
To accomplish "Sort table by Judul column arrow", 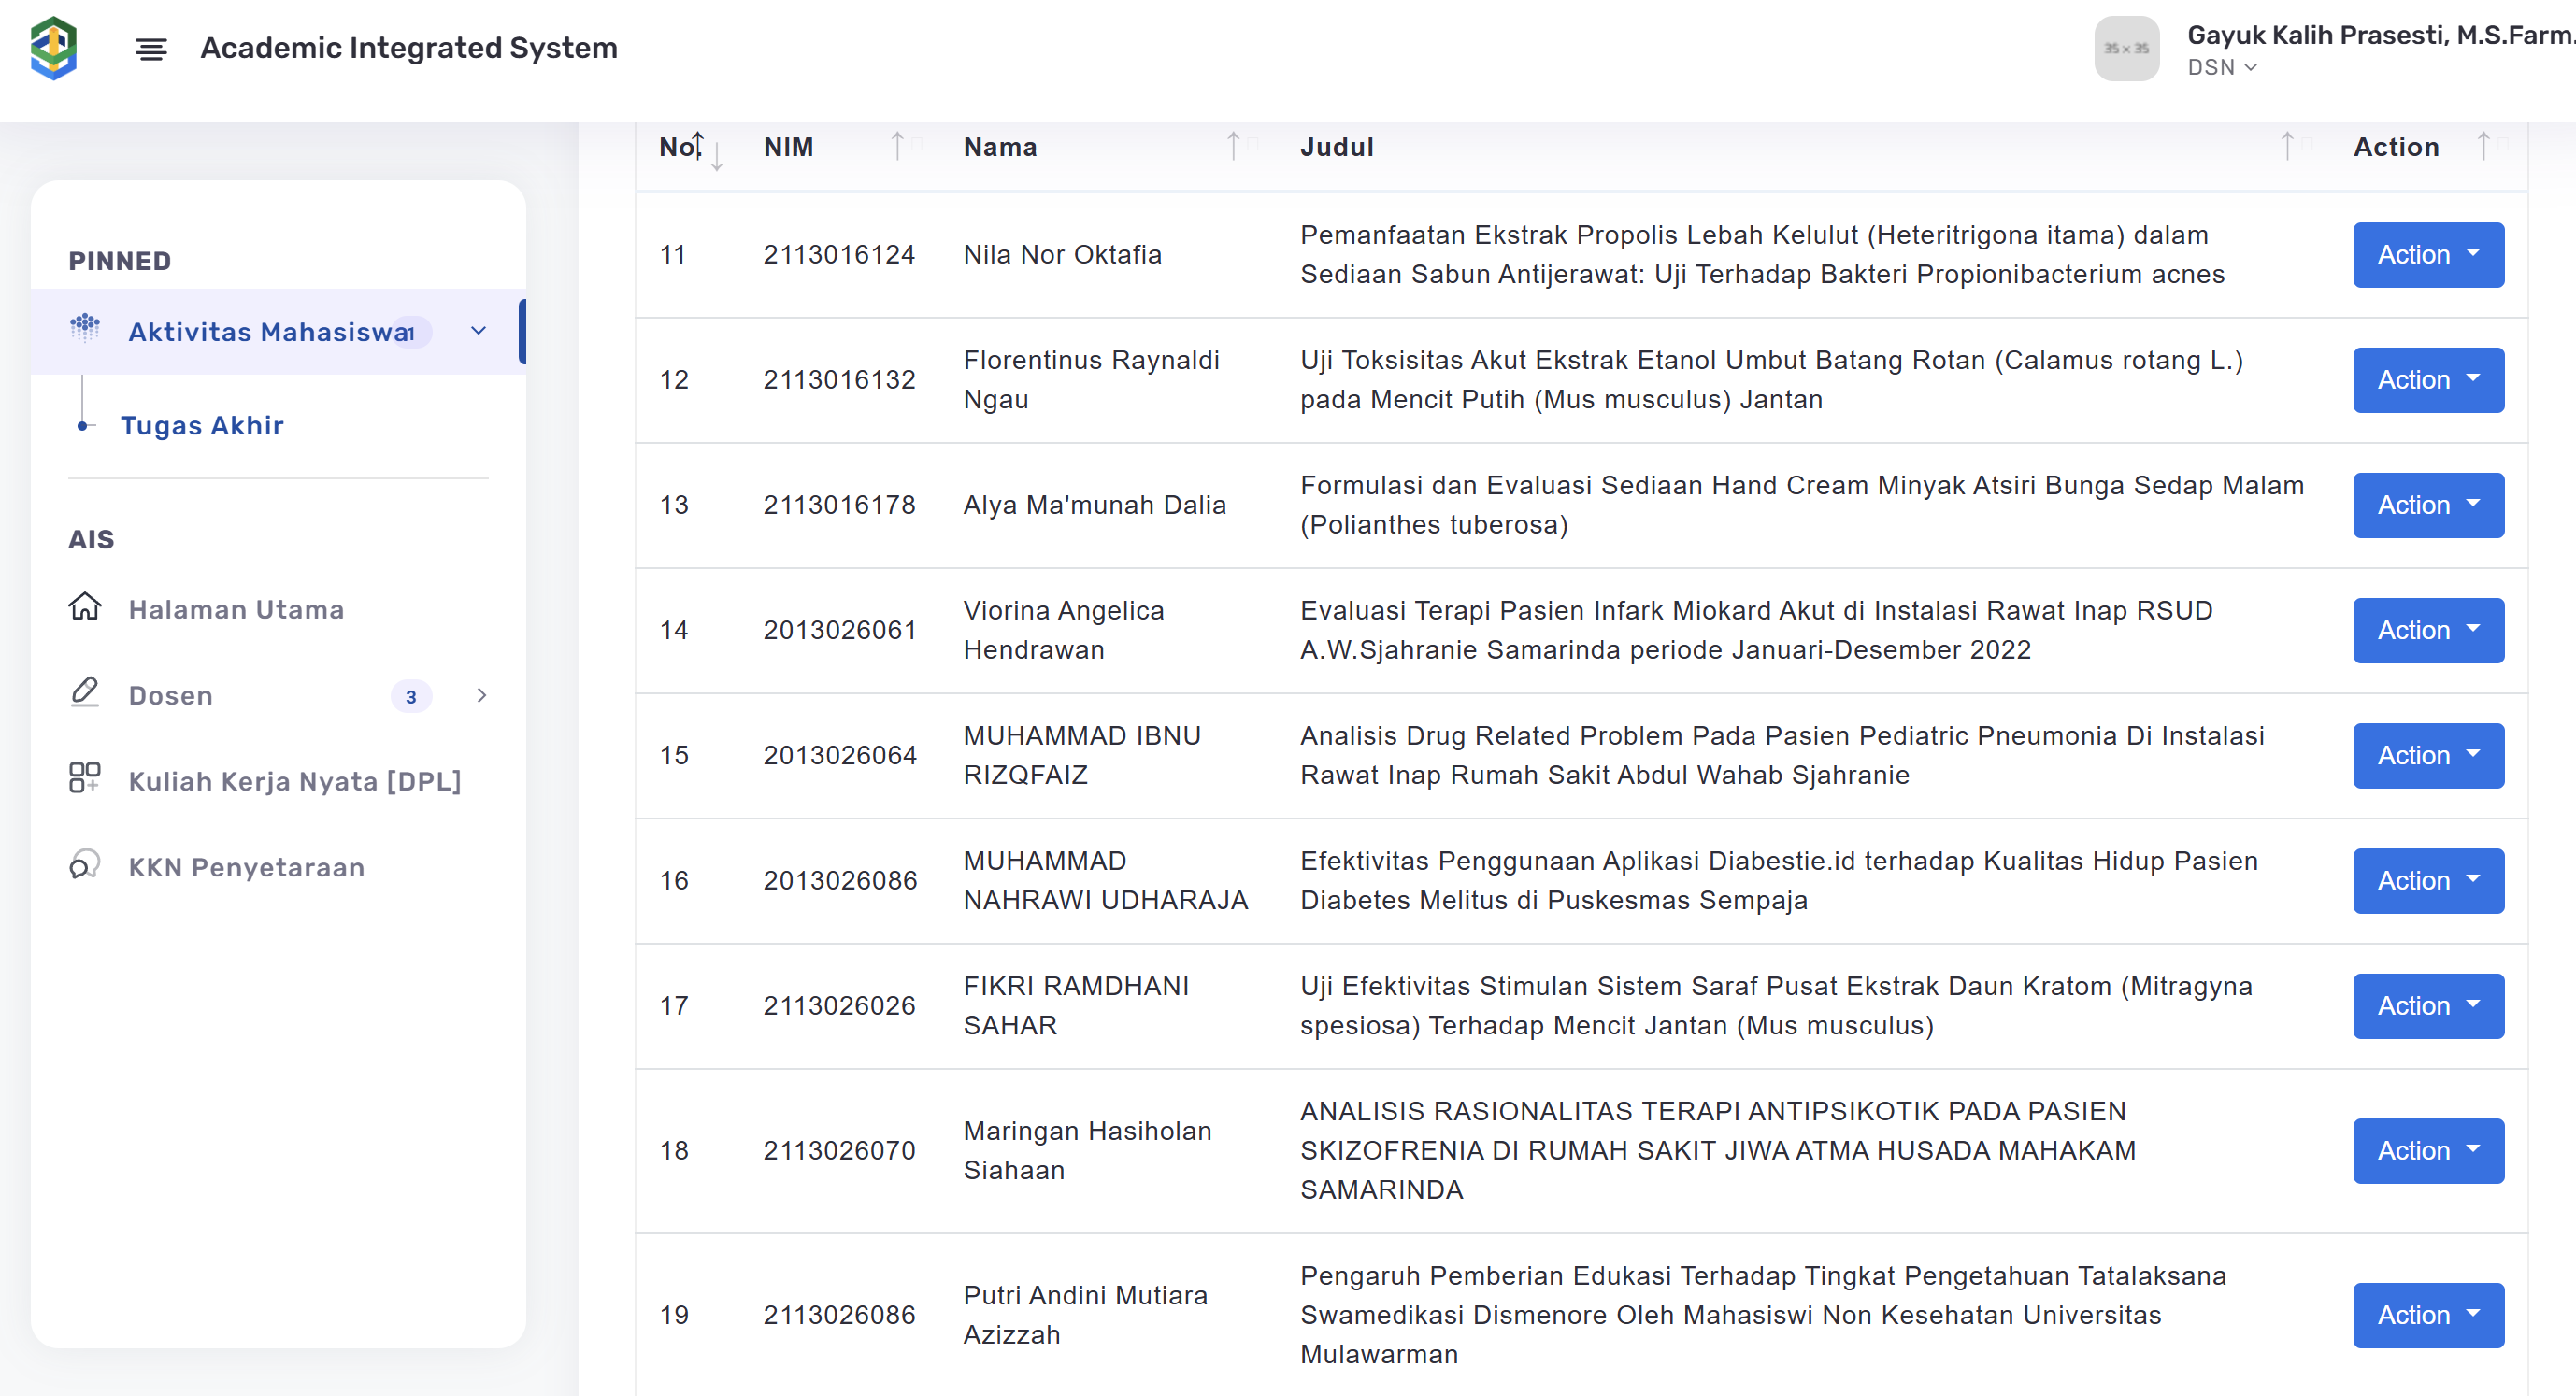I will (2288, 146).
